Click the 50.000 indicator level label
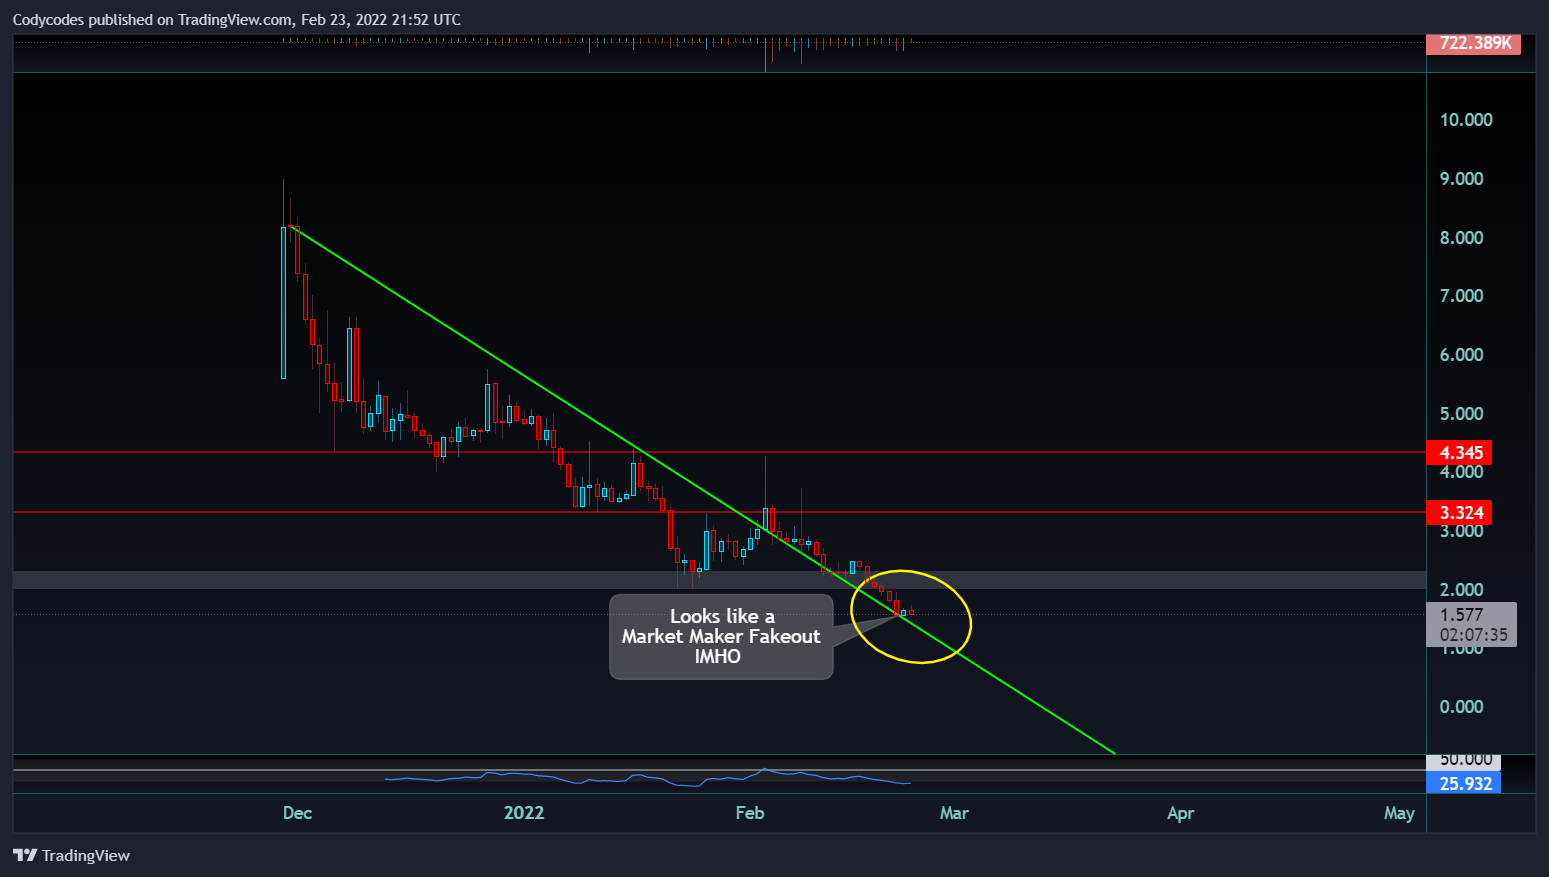 pyautogui.click(x=1465, y=760)
